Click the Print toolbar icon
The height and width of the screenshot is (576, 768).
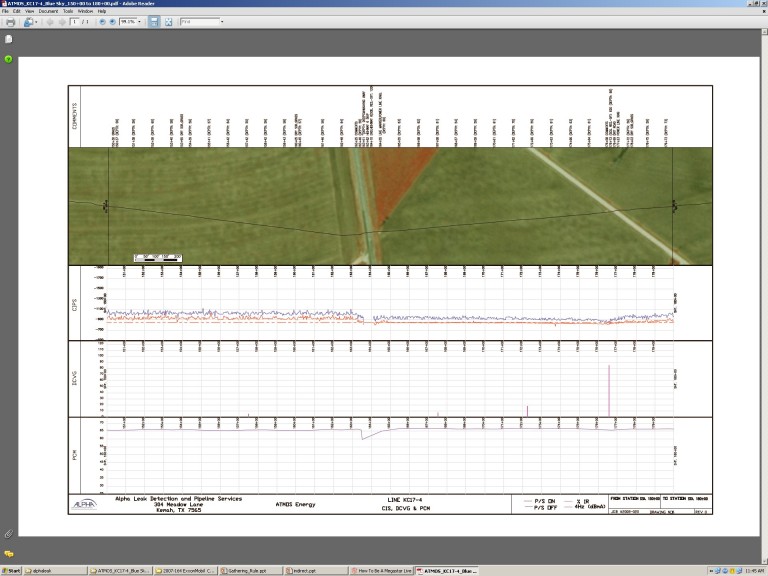(x=10, y=22)
